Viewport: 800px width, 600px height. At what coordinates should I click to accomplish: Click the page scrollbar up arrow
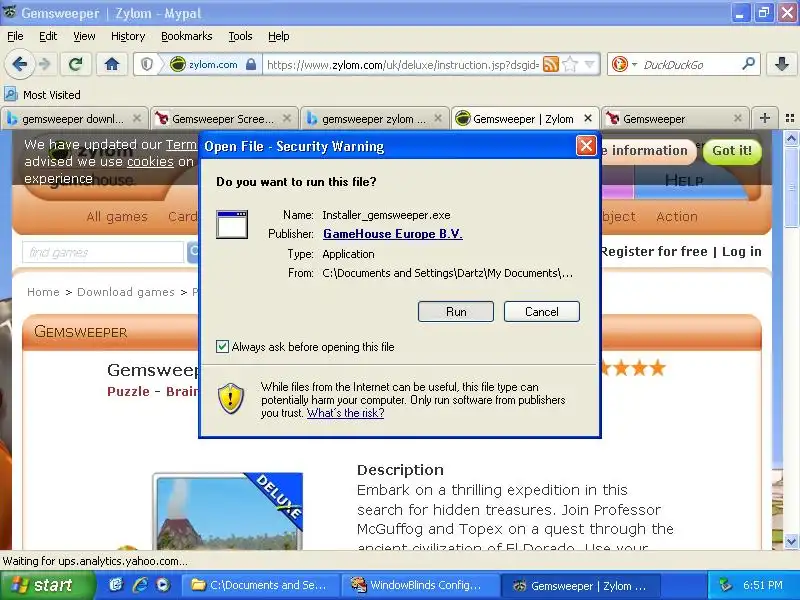[x=791, y=138]
